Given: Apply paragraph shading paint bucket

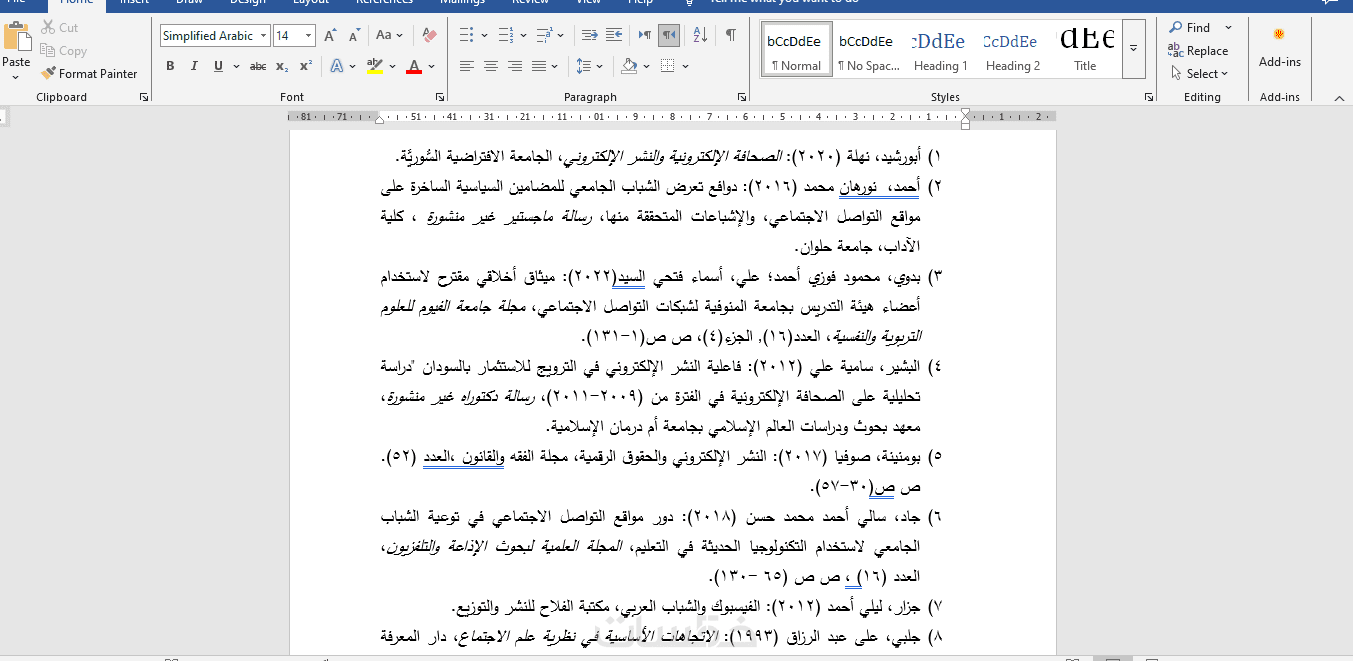Looking at the screenshot, I should [x=629, y=67].
